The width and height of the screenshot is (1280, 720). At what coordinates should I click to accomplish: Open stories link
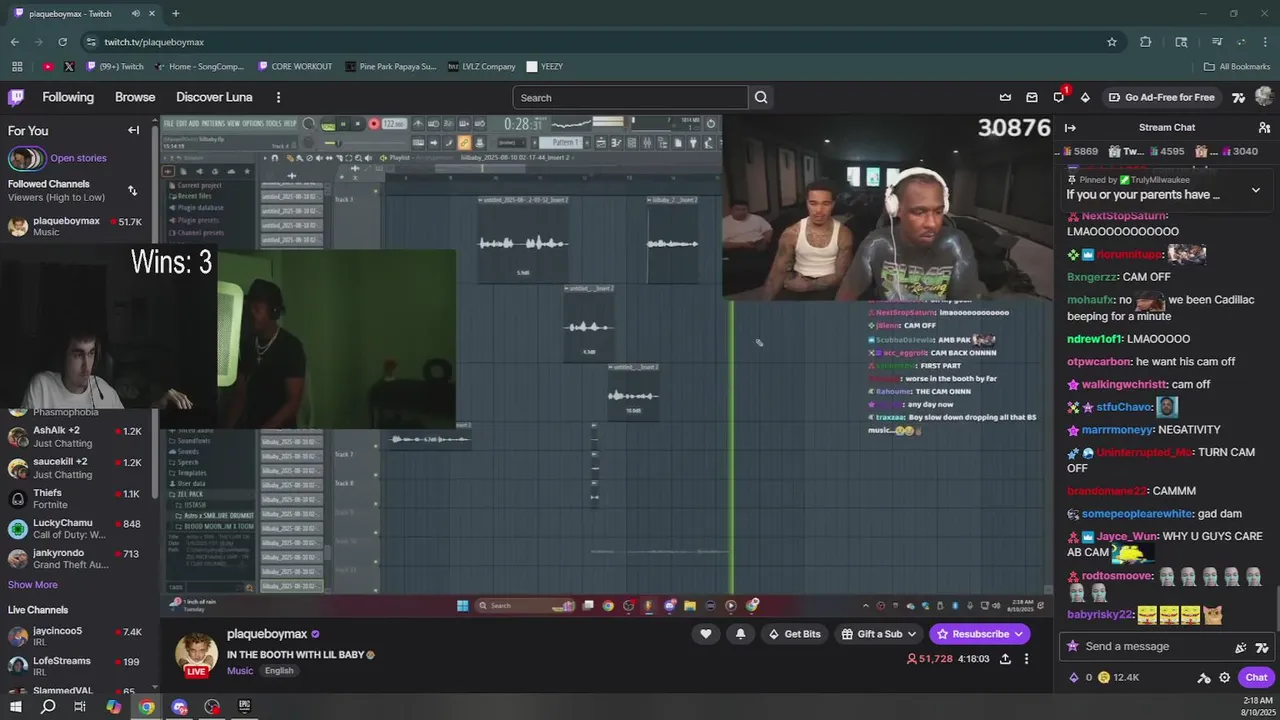(x=78, y=158)
